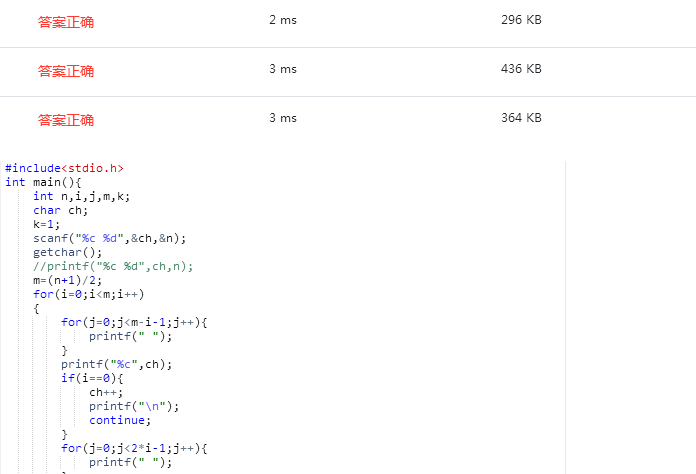Click the scanf("%c %d",&ch,&n); line
The image size is (696, 474).
tap(109, 238)
